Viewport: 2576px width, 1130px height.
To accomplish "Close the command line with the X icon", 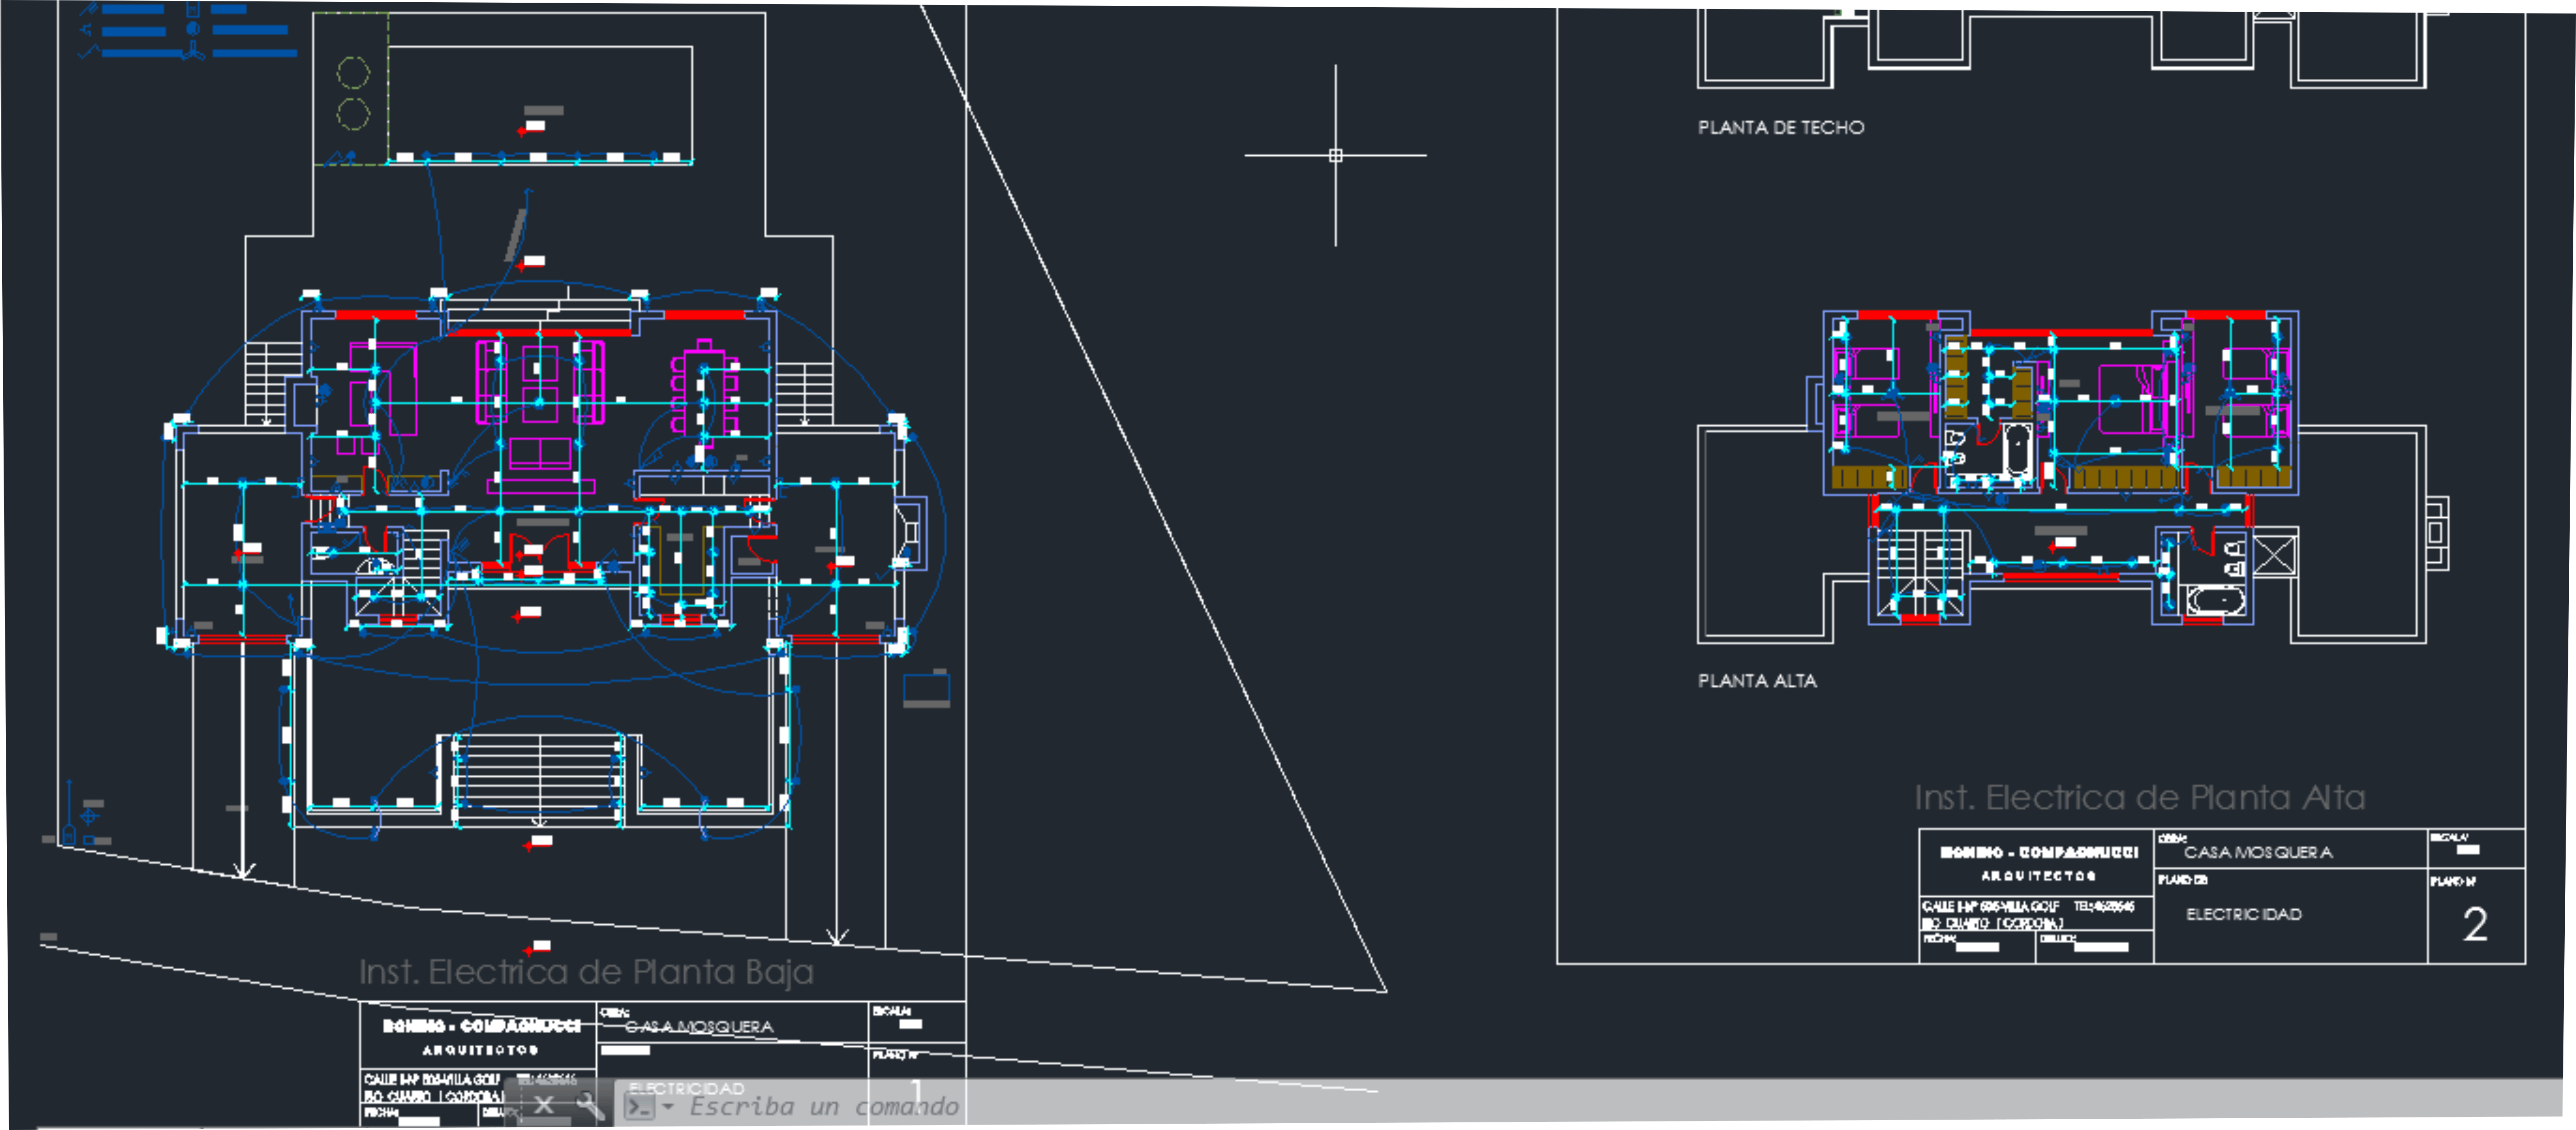I will [543, 1105].
